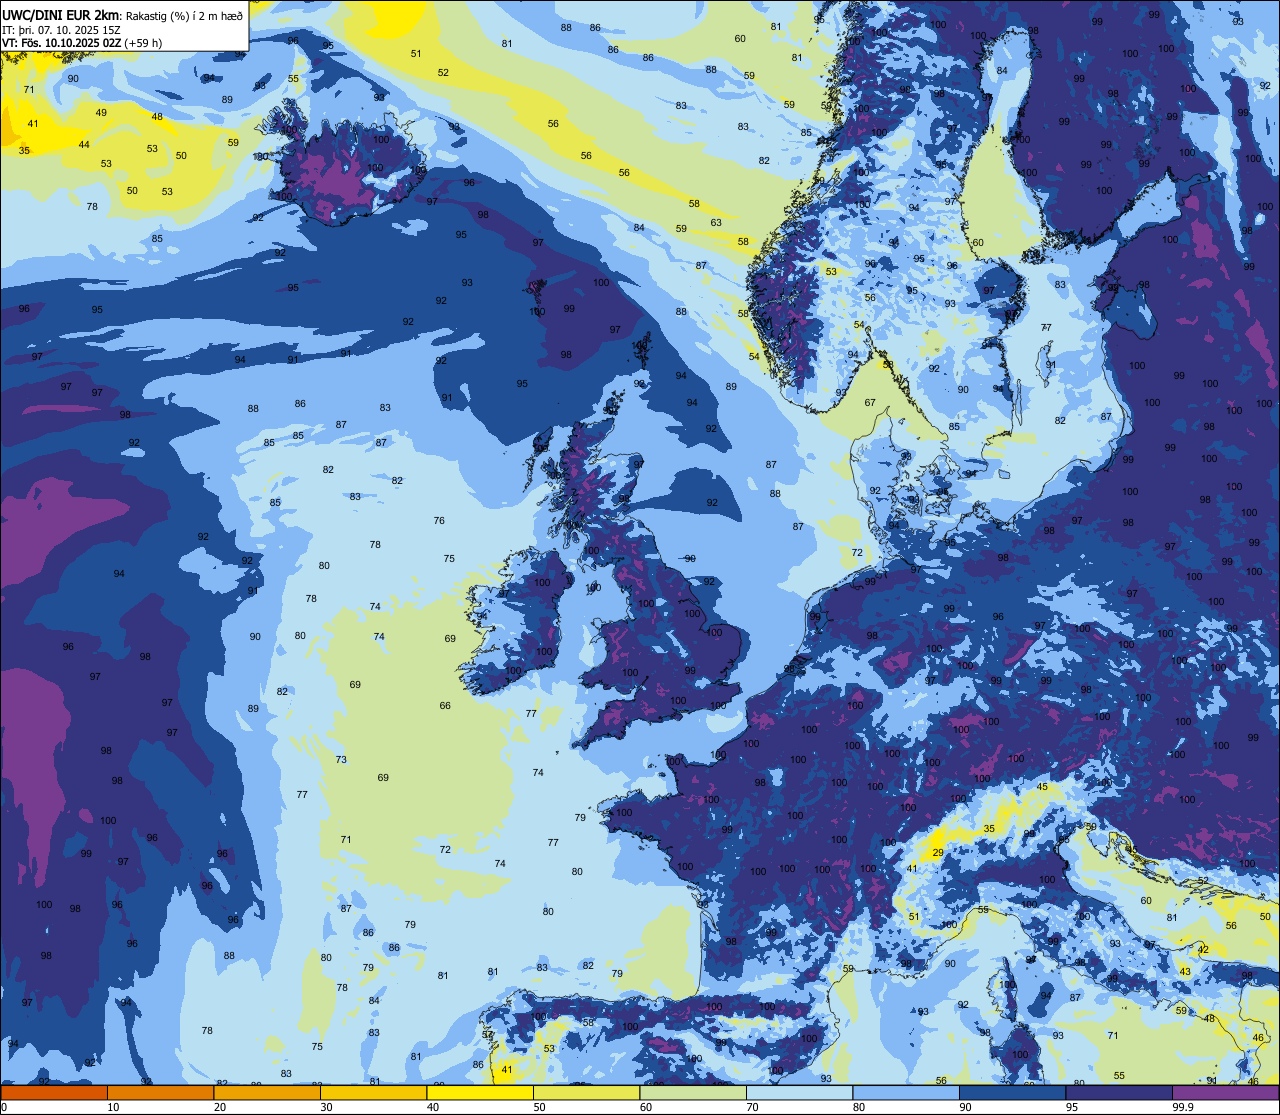
Task: Click the "Rakastig (%) í 2 m hæð" label
Action: (x=182, y=16)
